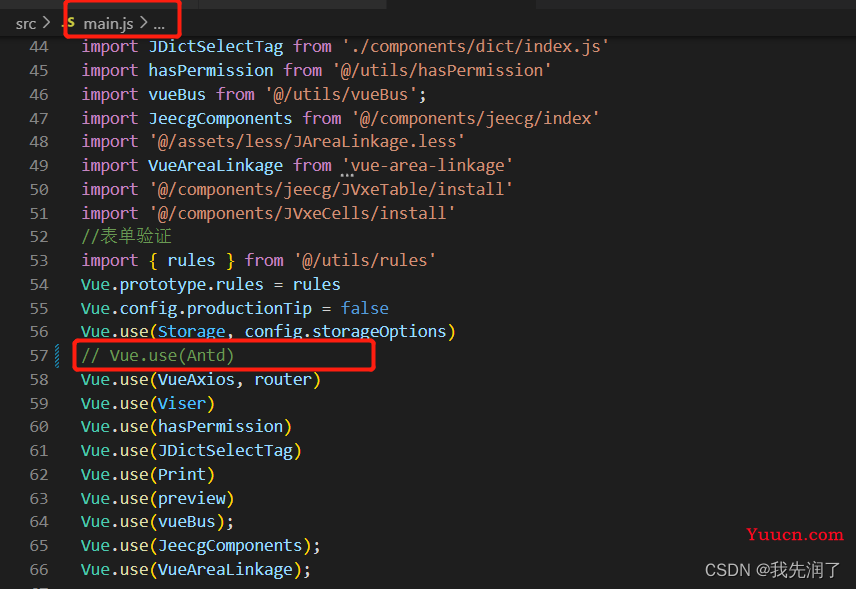Screen dimensions: 856x589
Task: Click the main.js breadcrumb segment
Action: coord(108,23)
